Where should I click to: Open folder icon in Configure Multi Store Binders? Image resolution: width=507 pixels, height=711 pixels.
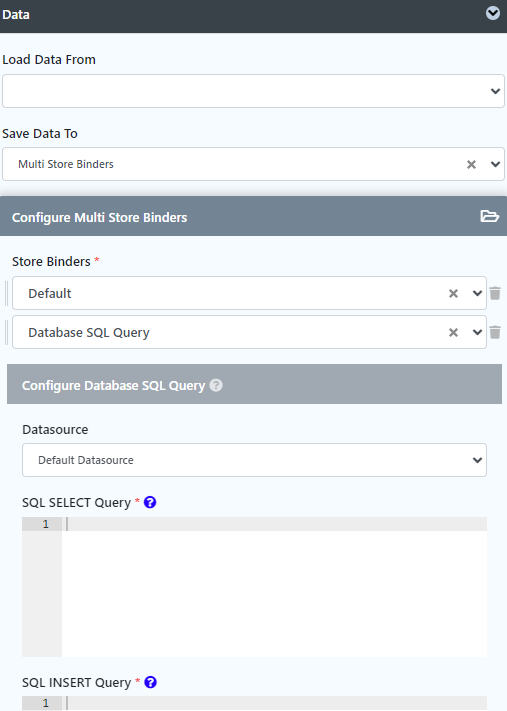(489, 216)
